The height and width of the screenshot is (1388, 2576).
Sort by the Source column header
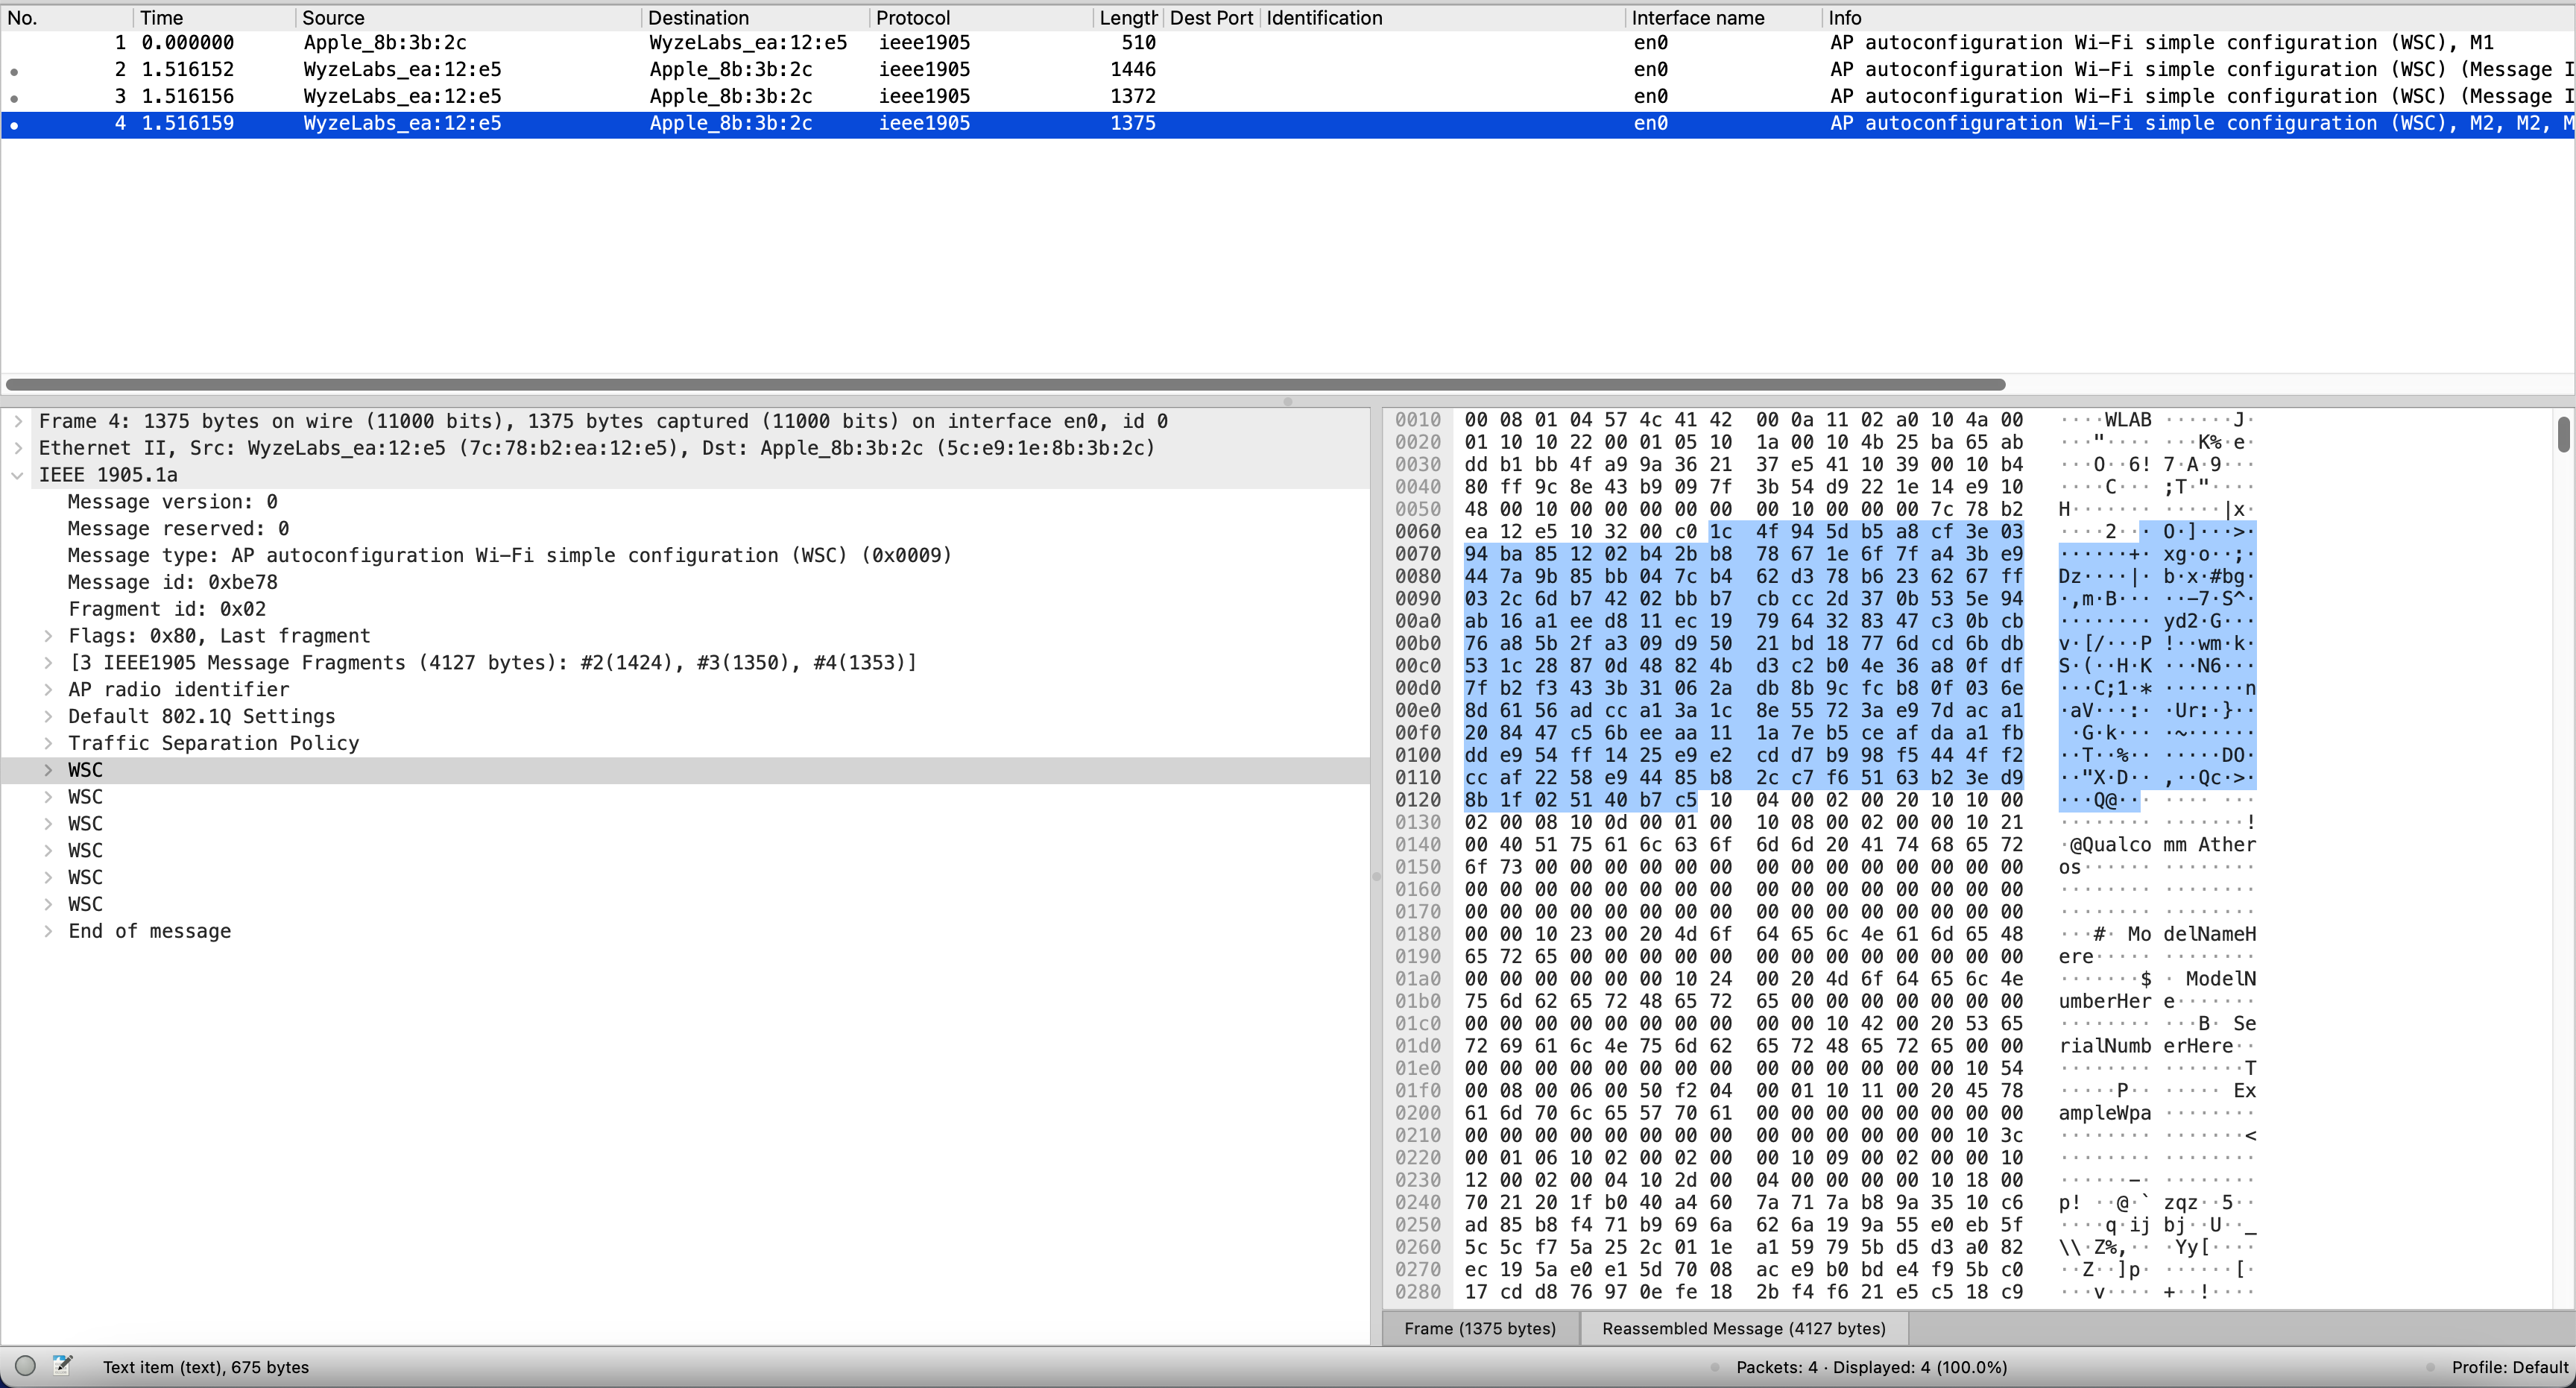point(468,18)
